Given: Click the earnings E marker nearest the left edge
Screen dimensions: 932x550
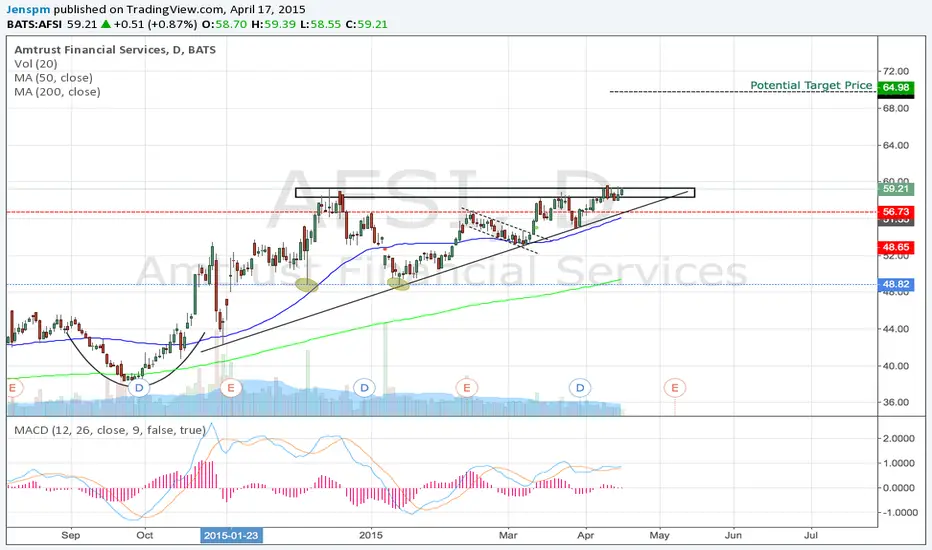Looking at the screenshot, I should click(x=12, y=388).
